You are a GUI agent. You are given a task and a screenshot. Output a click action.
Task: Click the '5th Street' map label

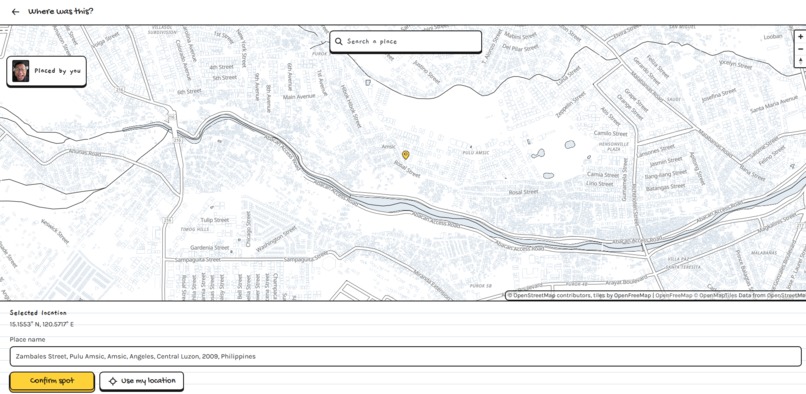pos(225,78)
